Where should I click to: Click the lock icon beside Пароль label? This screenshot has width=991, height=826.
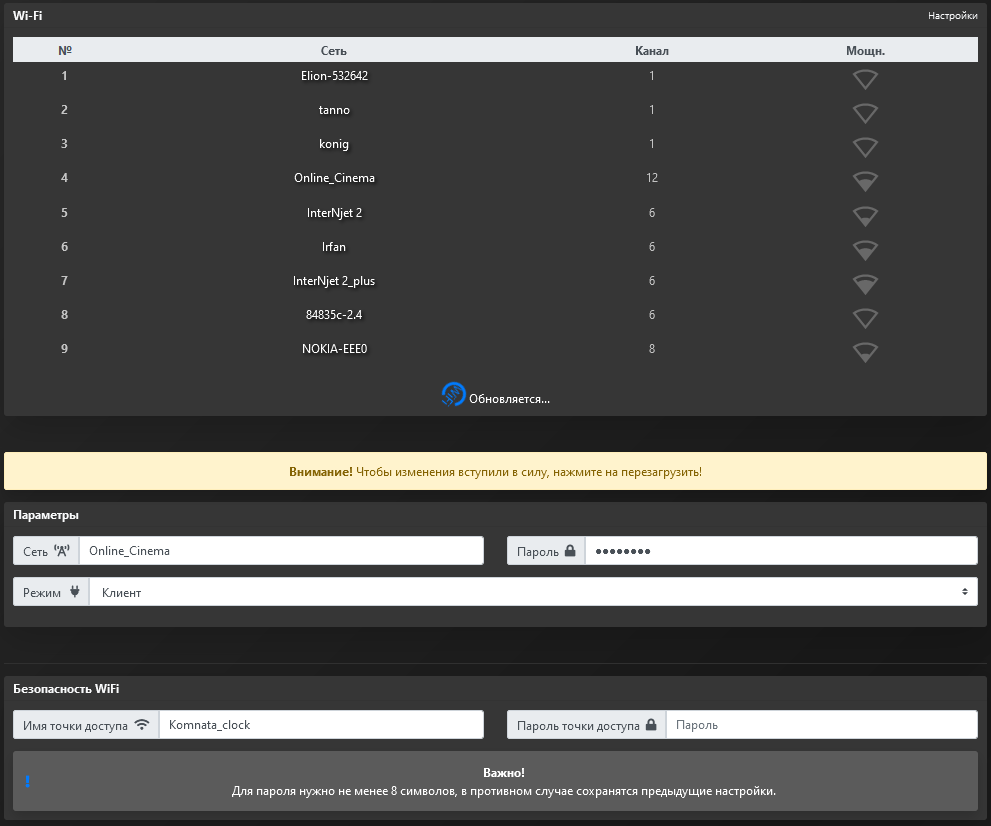coord(570,551)
